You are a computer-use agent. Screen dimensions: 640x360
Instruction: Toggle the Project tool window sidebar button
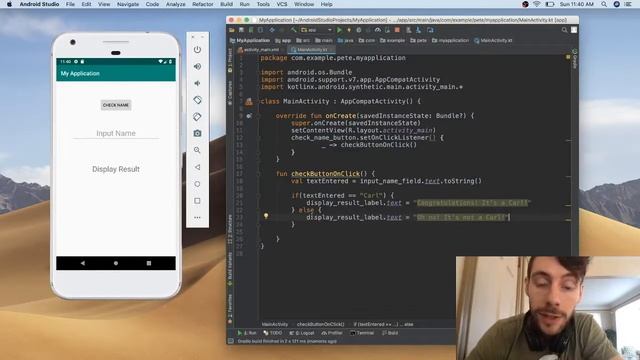coord(230,60)
